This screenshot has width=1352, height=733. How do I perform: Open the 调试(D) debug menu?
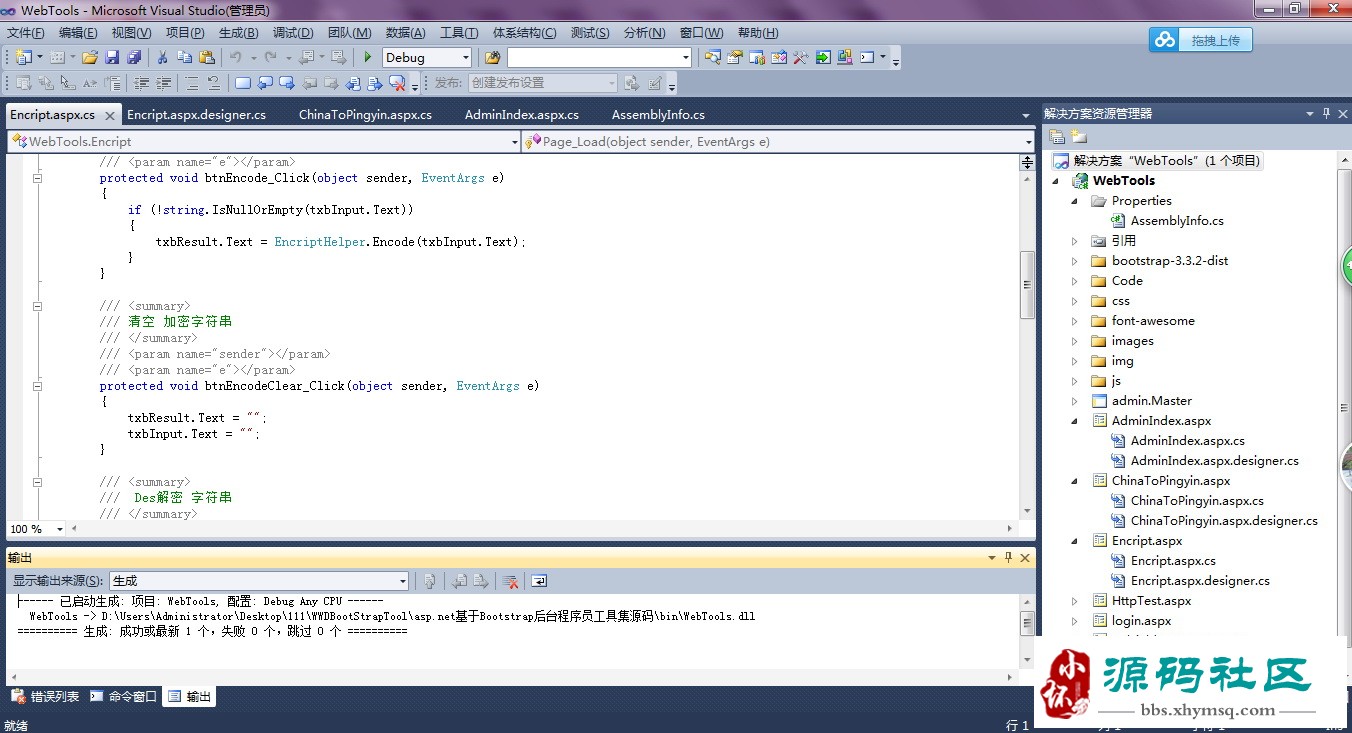[x=292, y=33]
